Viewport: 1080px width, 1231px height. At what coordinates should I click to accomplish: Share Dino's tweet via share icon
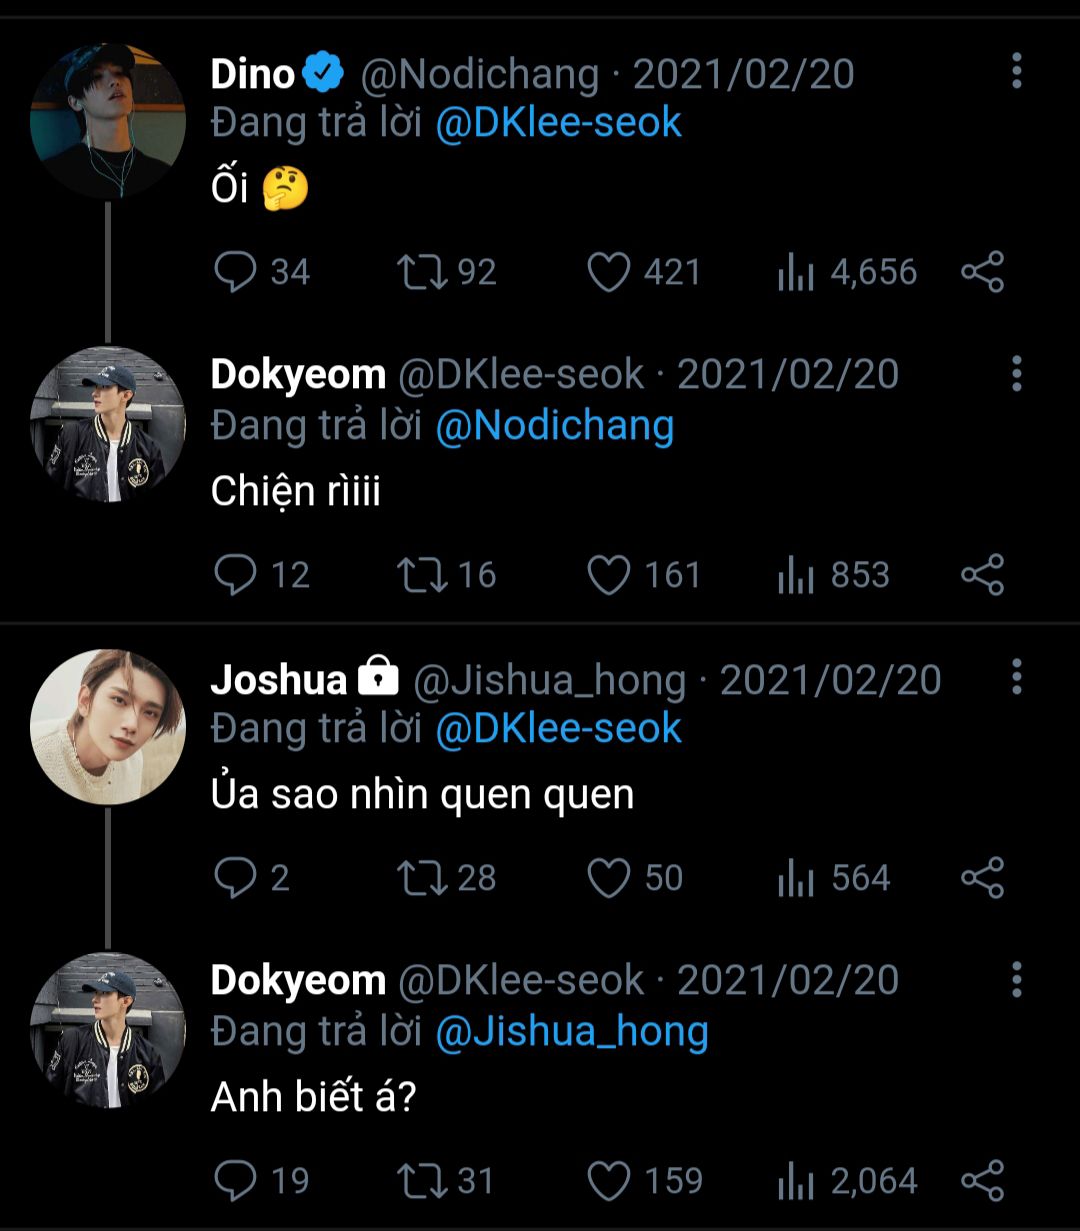(982, 272)
